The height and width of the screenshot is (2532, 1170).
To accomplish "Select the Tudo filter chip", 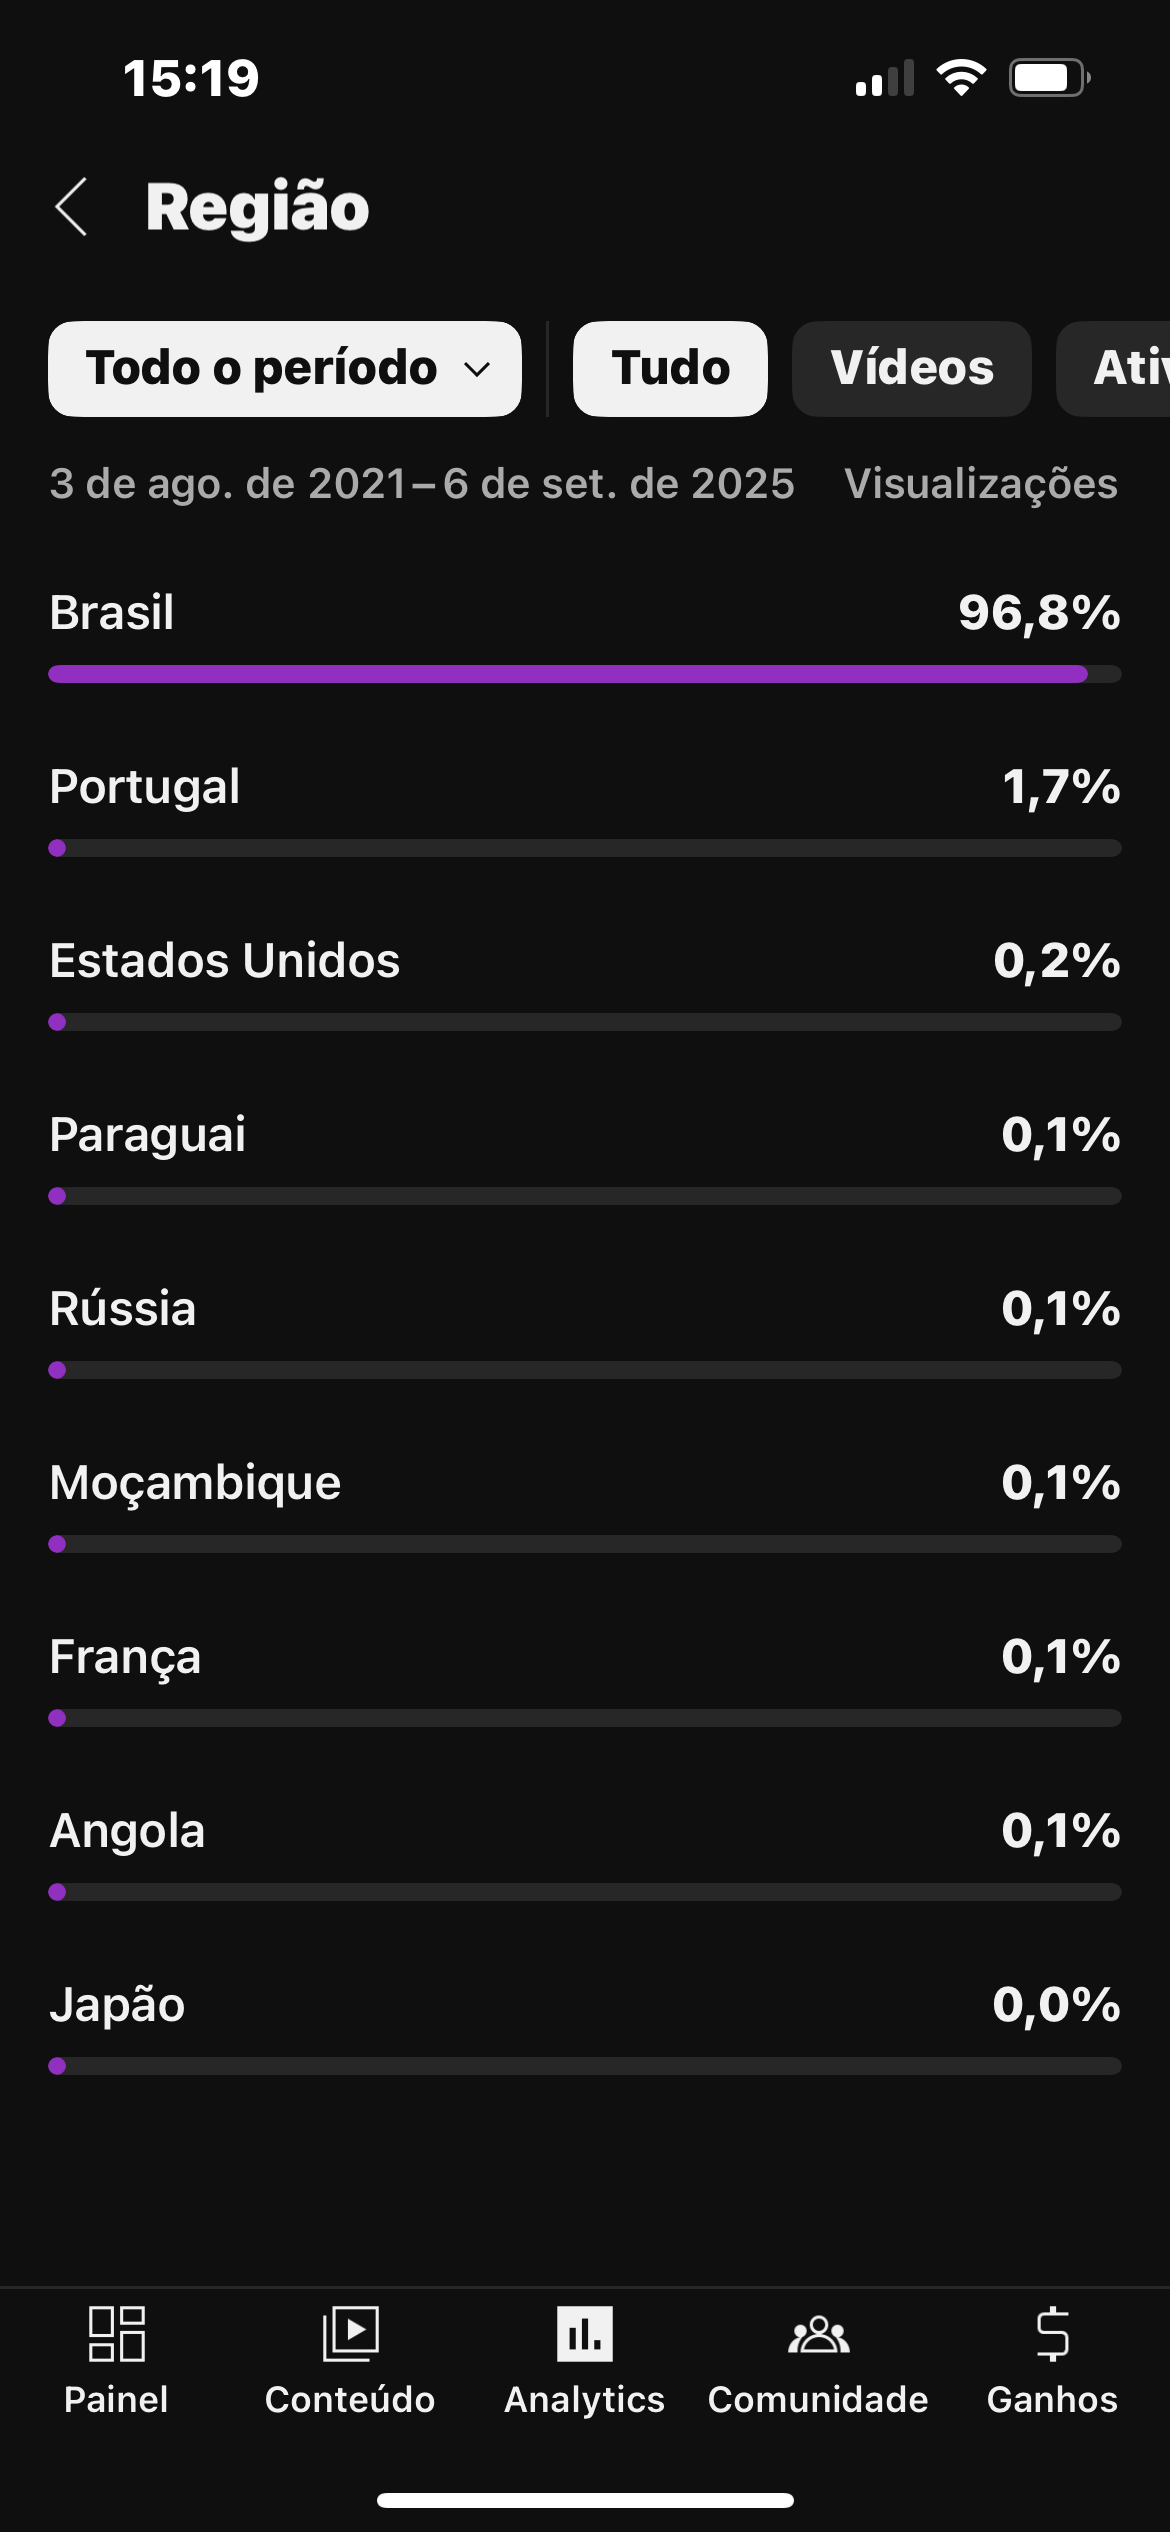I will pos(670,368).
